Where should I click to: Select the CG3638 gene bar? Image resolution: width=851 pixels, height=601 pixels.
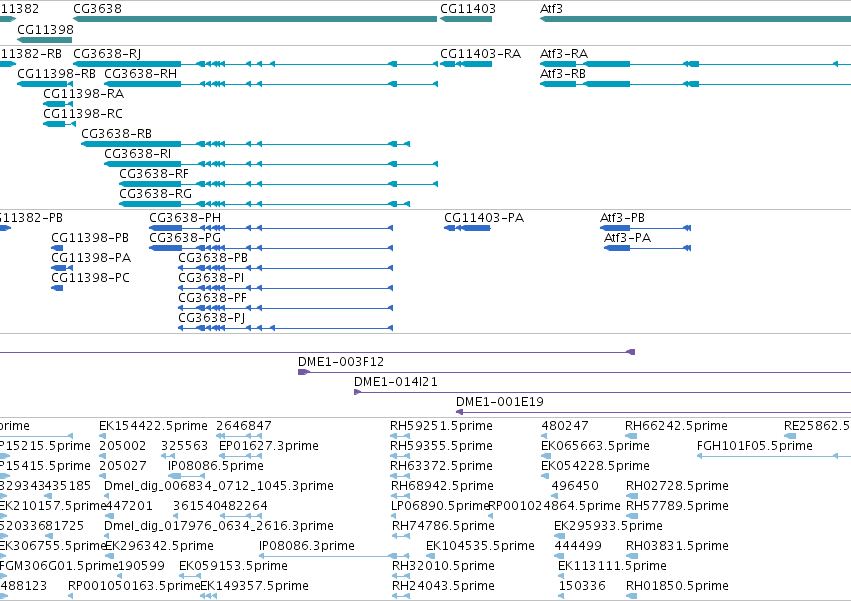[255, 19]
